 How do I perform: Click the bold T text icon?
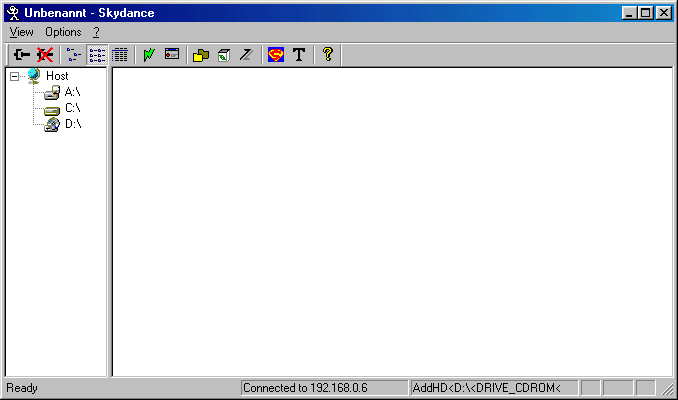click(298, 55)
